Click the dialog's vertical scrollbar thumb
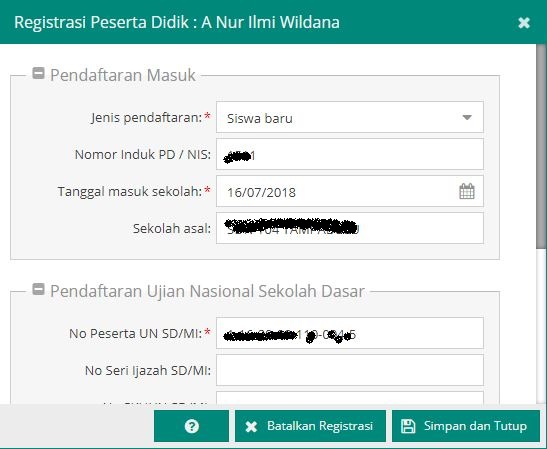Image resolution: width=547 pixels, height=449 pixels. pyautogui.click(x=541, y=147)
